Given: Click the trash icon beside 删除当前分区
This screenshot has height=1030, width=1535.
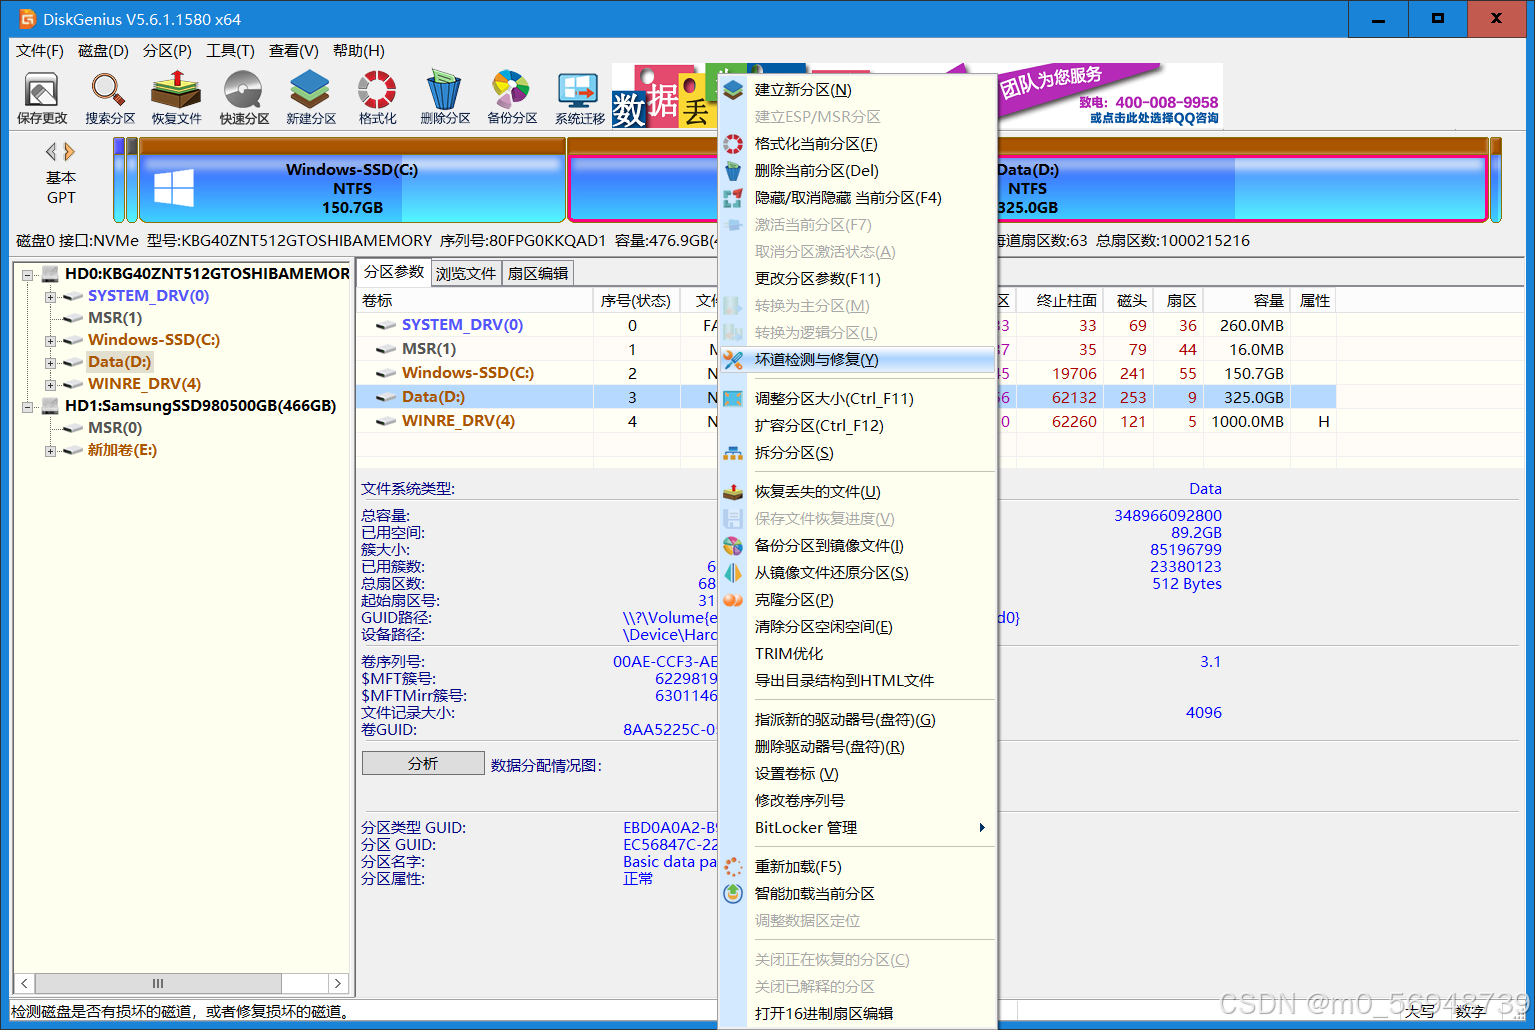Looking at the screenshot, I should click(x=733, y=171).
